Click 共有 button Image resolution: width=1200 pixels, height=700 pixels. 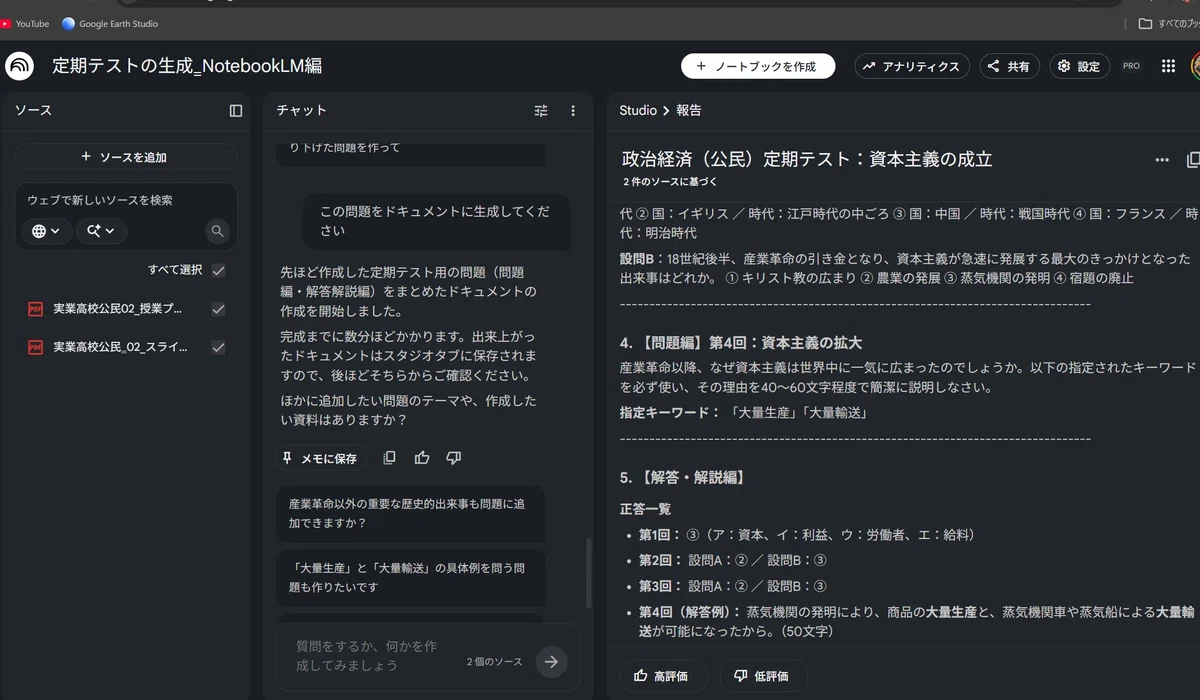[x=1009, y=66]
